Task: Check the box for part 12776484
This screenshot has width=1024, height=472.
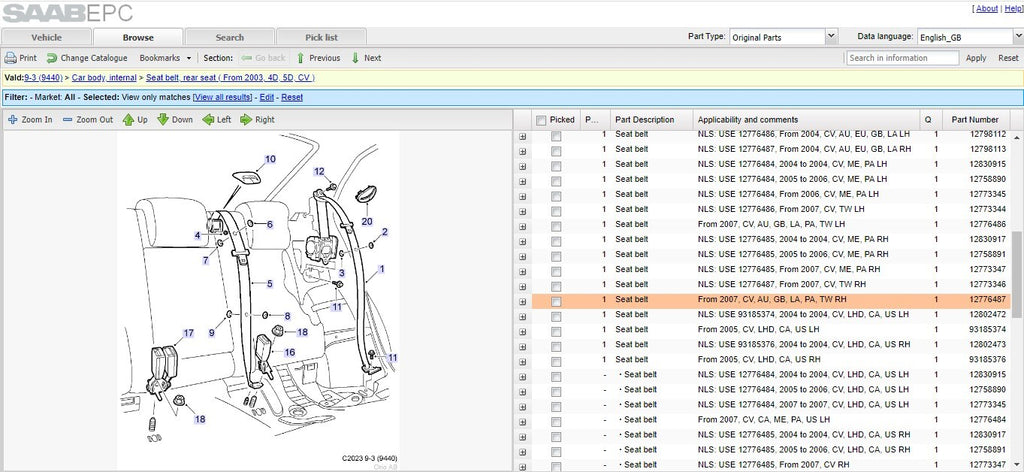Action: 556,422
